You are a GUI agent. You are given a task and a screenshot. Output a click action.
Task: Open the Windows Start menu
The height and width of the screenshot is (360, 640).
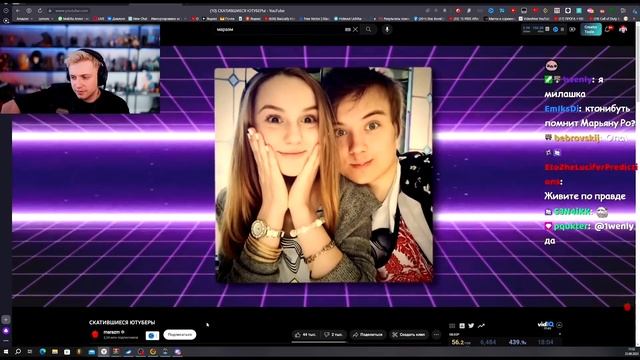pos(6,351)
